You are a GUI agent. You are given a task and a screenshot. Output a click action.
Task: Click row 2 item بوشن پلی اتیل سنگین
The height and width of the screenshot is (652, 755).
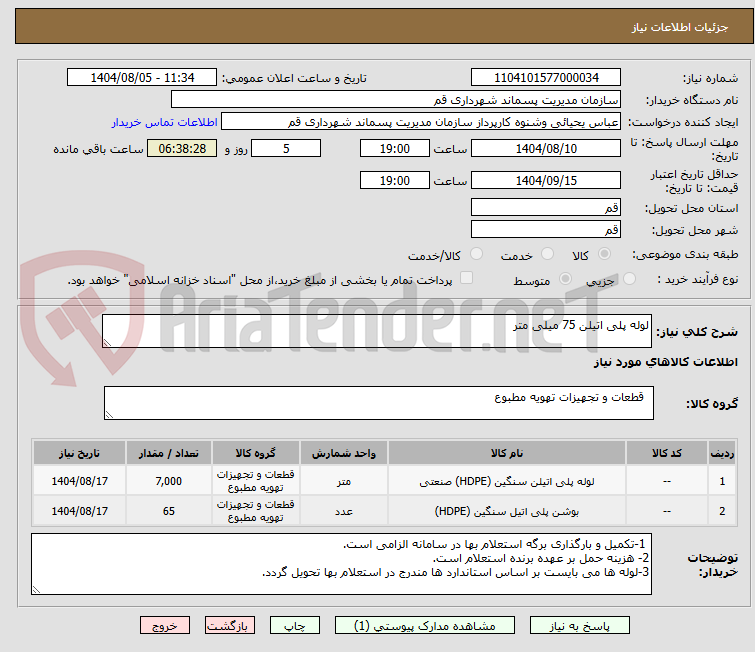click(507, 511)
